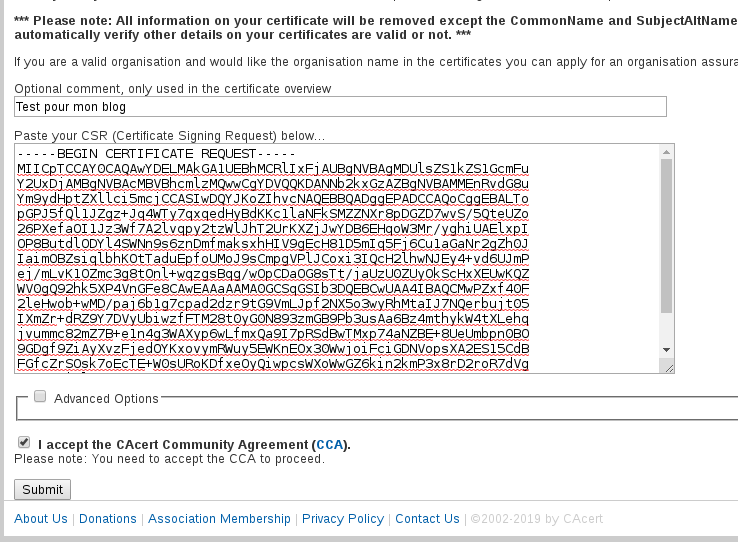Open the Association Membership link
This screenshot has height=542, width=738.
click(x=219, y=518)
